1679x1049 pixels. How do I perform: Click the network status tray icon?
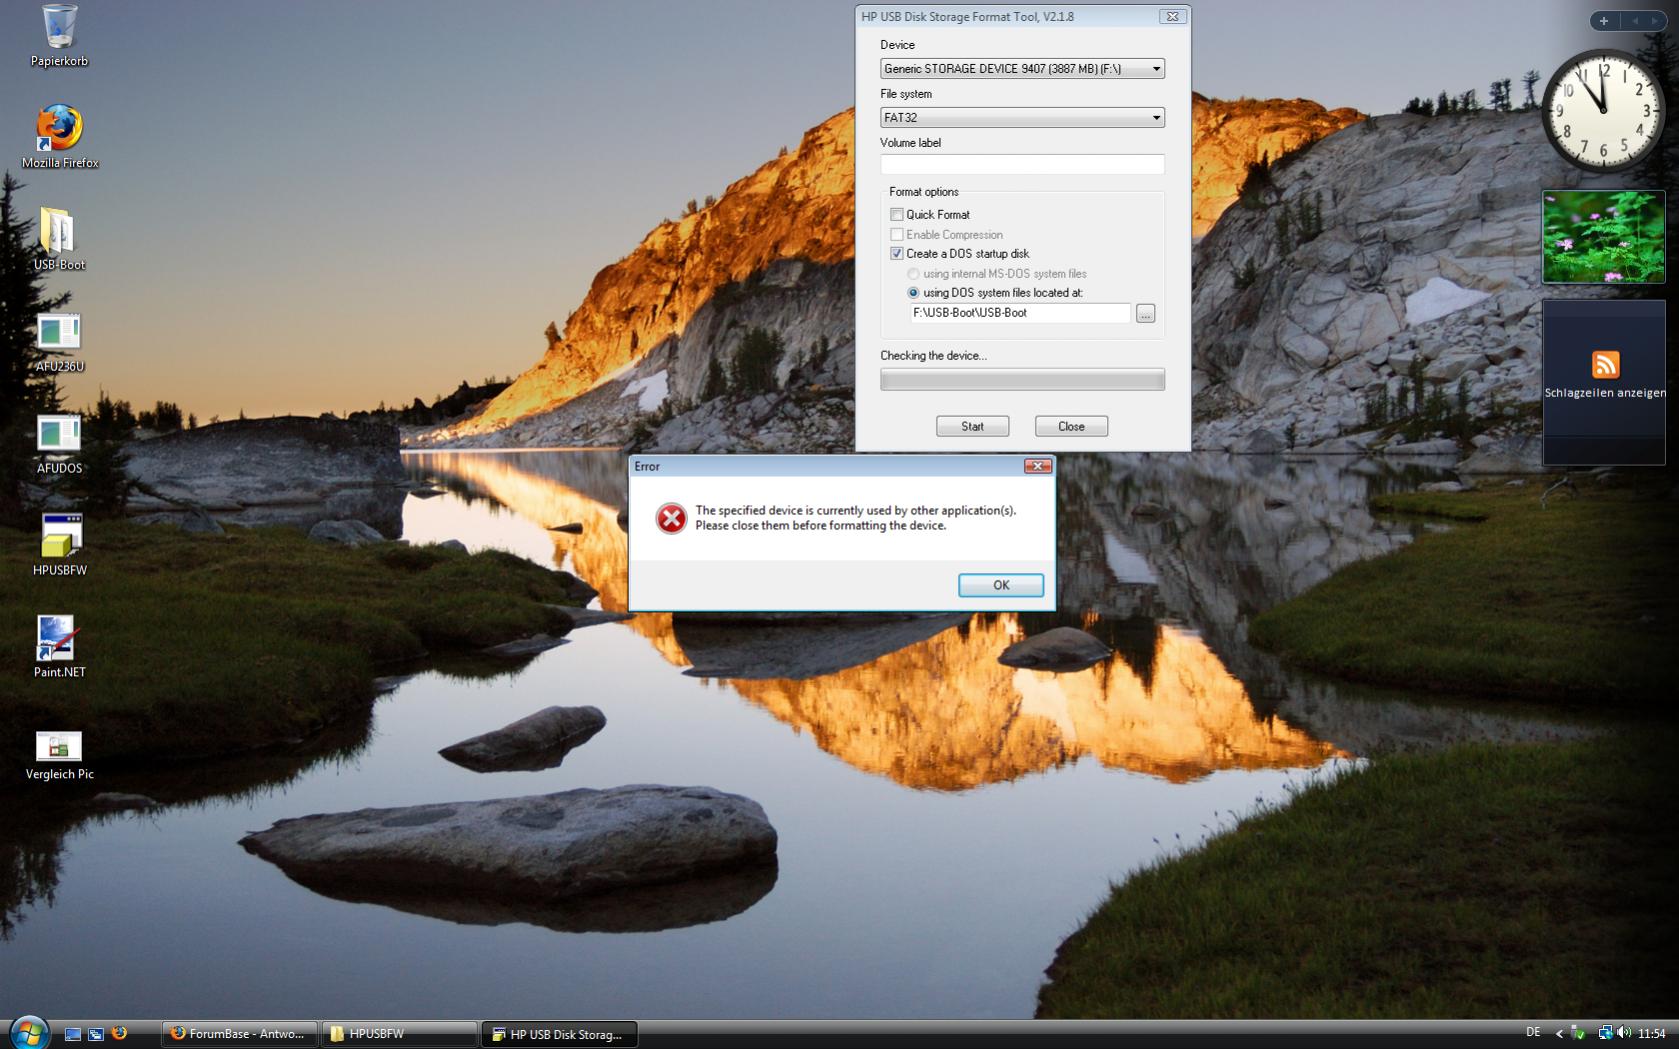coord(1604,1033)
